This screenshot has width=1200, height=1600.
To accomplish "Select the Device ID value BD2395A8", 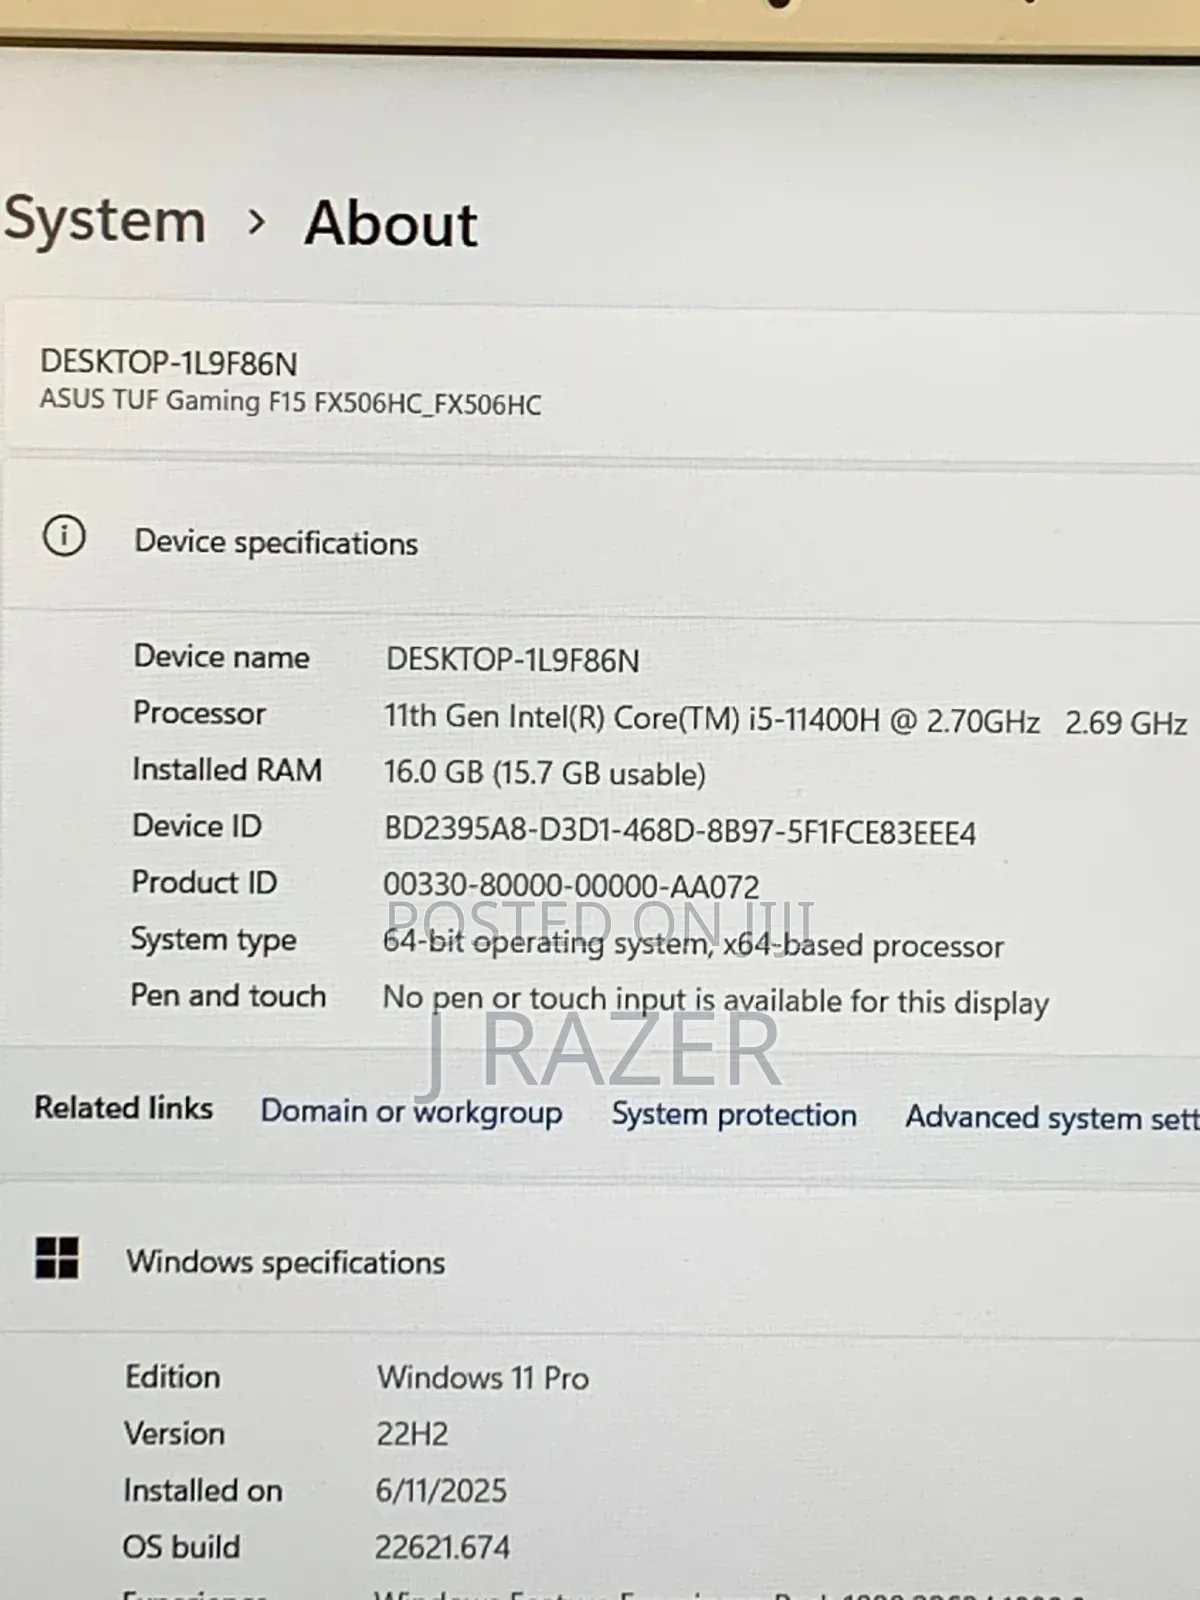I will pos(680,832).
